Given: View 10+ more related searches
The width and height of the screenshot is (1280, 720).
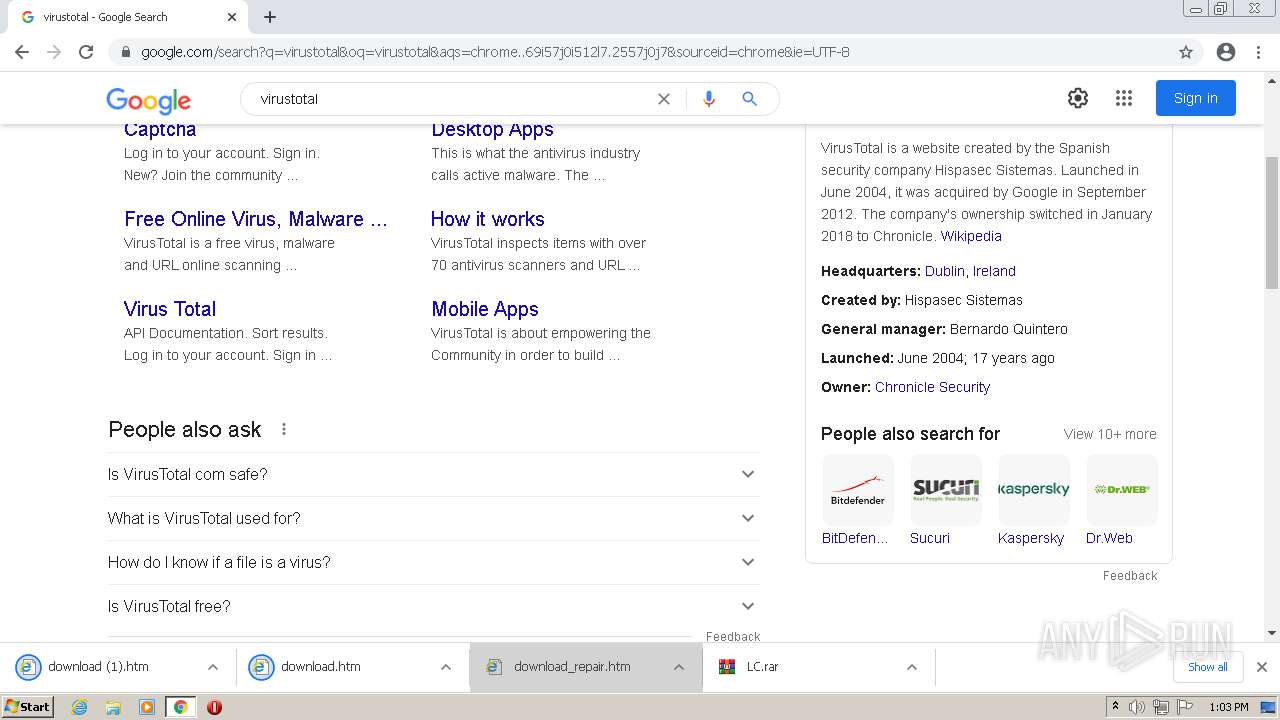Looking at the screenshot, I should click(1110, 434).
